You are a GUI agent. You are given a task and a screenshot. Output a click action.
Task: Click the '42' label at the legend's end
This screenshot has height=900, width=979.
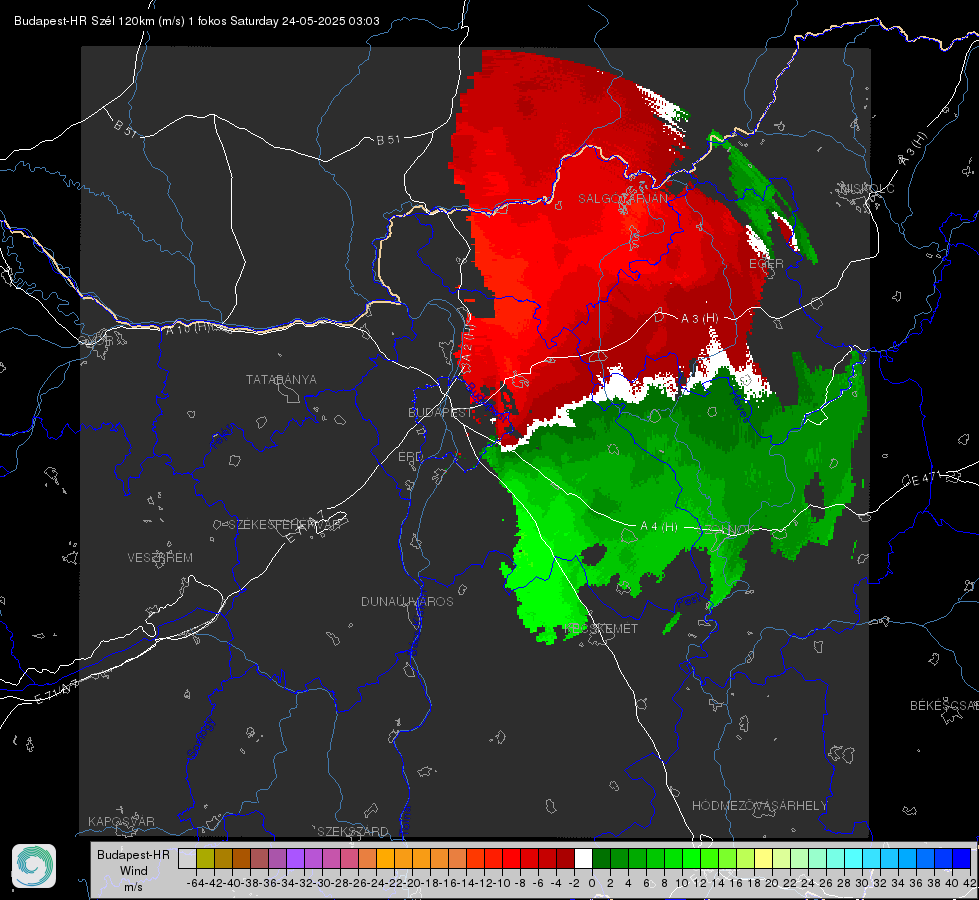coord(969,883)
